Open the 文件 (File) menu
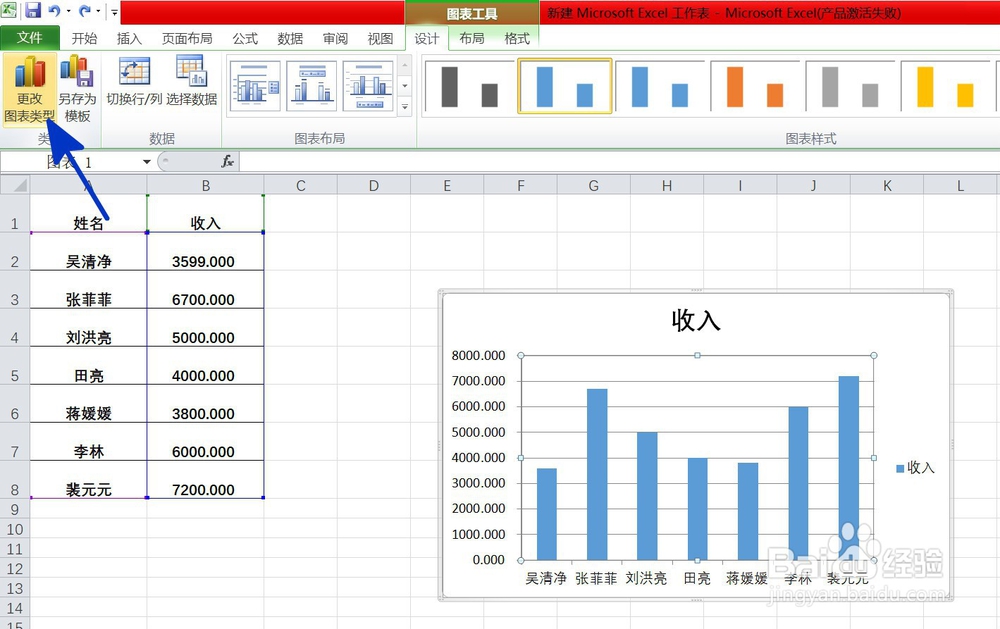Screen dimensions: 1000x629 30,38
